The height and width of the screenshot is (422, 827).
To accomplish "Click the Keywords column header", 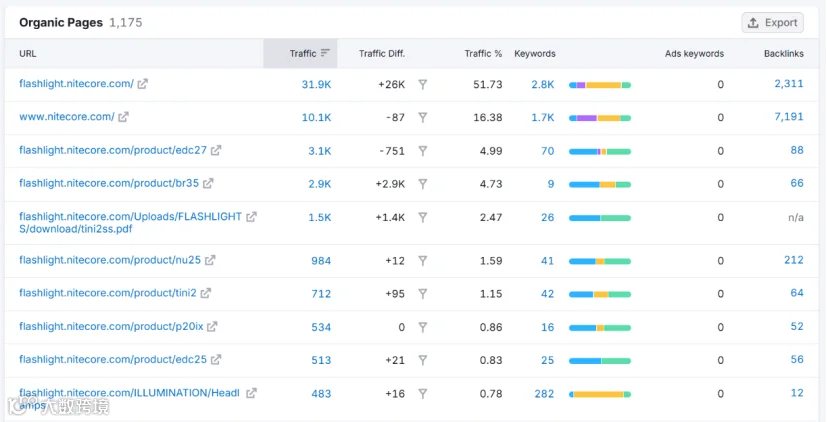I will coord(535,53).
